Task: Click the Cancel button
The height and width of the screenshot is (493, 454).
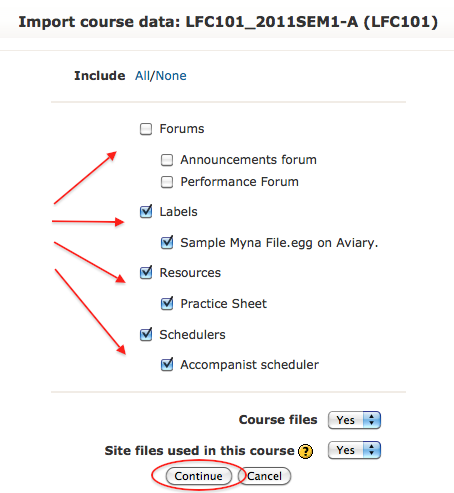Action: pos(264,476)
